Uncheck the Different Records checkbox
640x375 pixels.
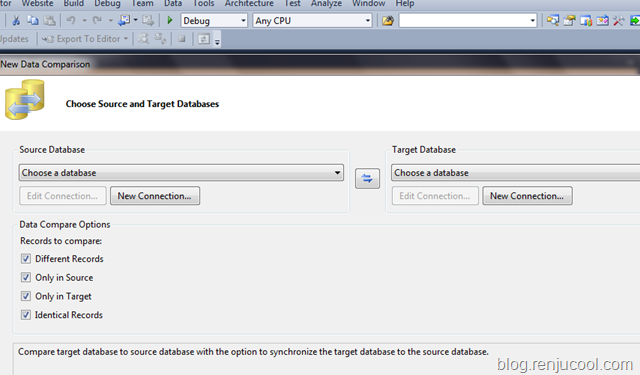coord(26,259)
